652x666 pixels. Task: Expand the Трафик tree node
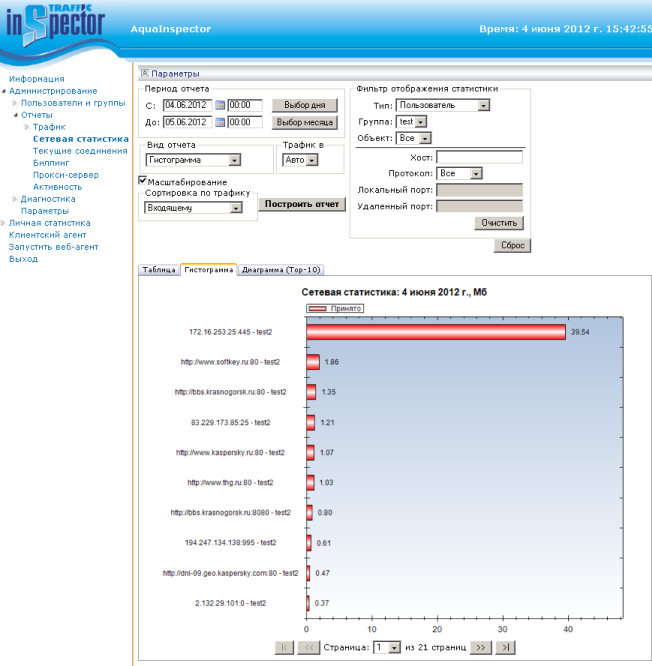click(27, 127)
